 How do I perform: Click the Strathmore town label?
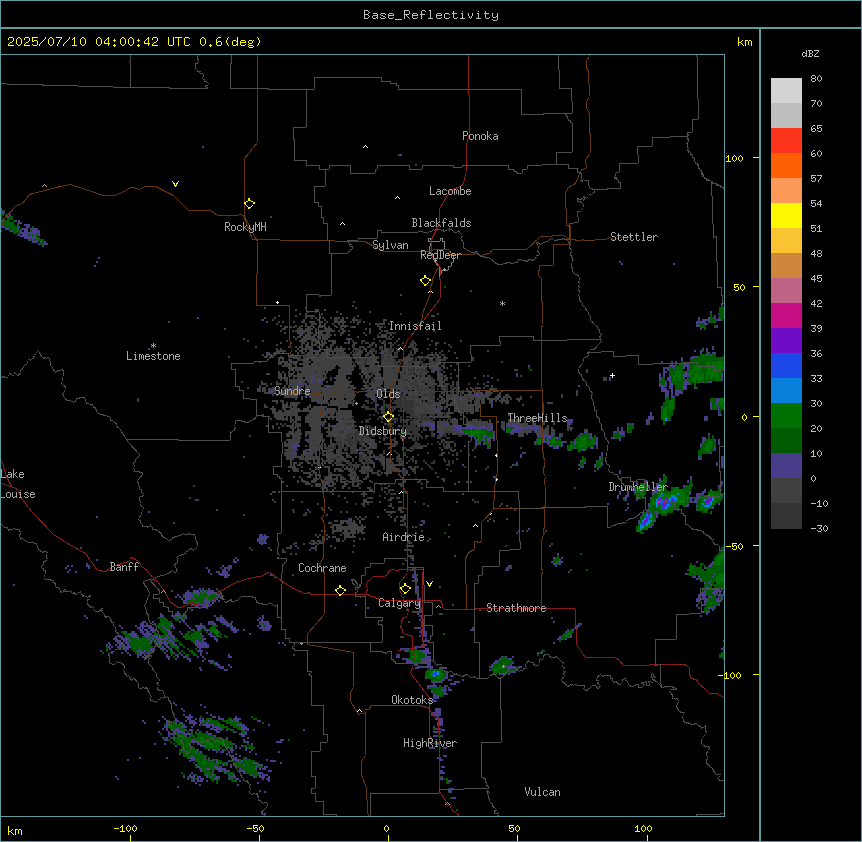coord(516,608)
